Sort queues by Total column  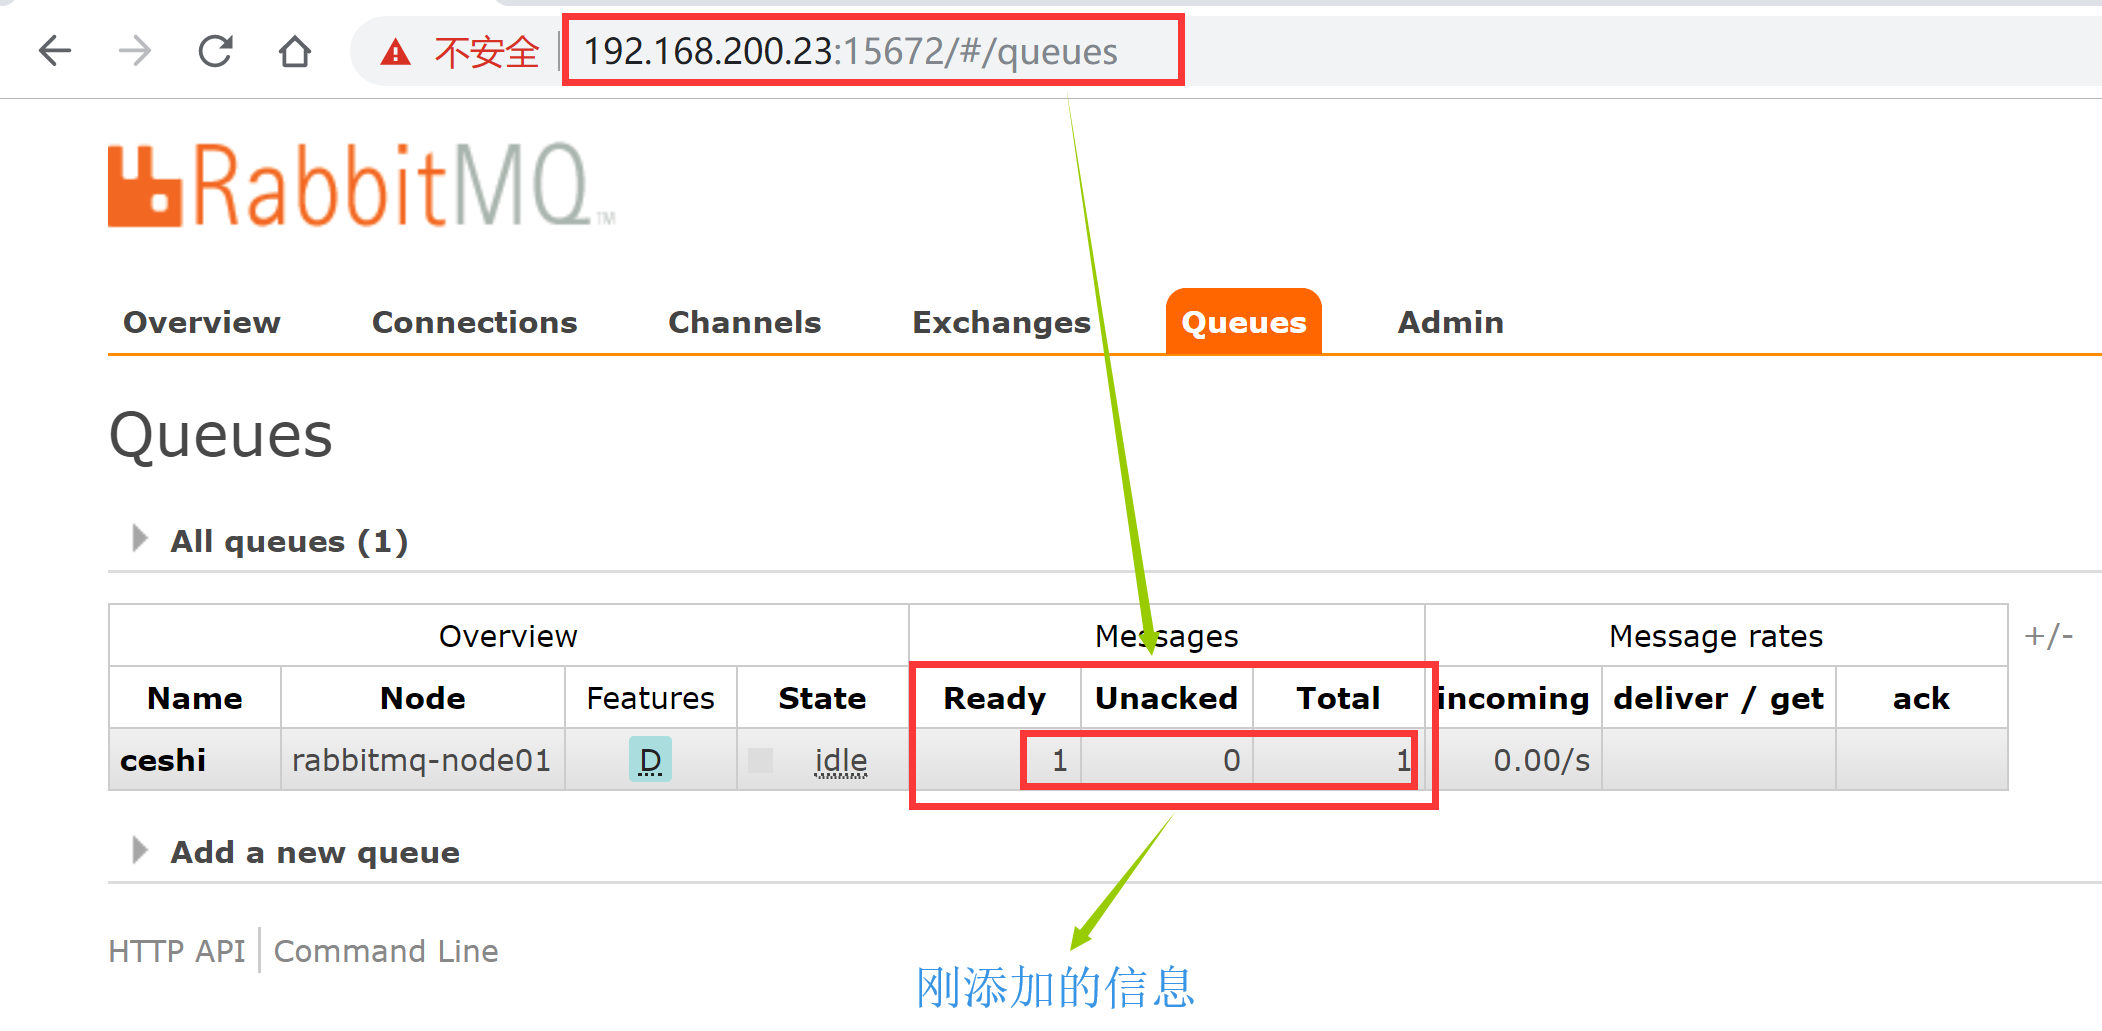1338,698
